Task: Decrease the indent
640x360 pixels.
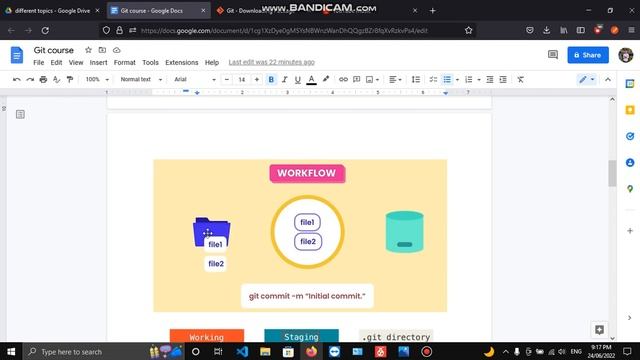Action: click(x=490, y=80)
